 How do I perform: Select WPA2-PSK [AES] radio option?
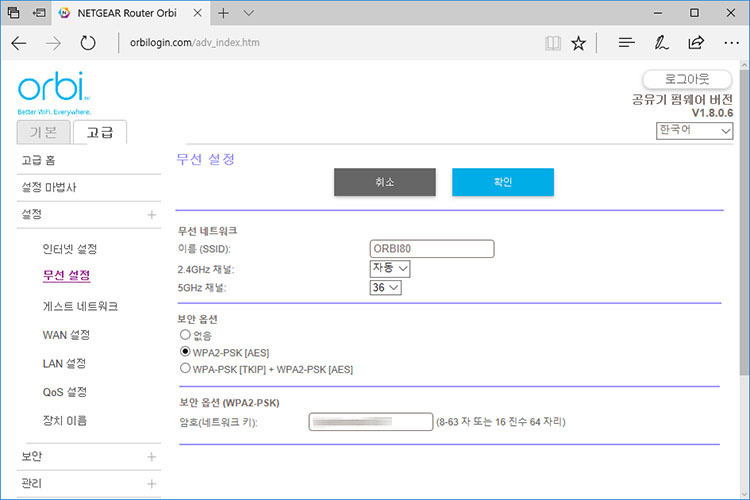(185, 352)
